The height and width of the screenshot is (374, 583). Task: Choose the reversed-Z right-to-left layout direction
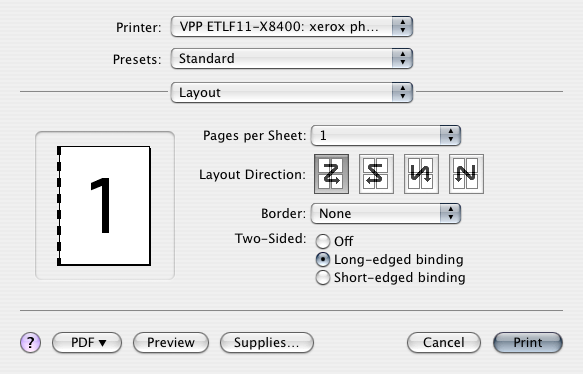point(376,174)
